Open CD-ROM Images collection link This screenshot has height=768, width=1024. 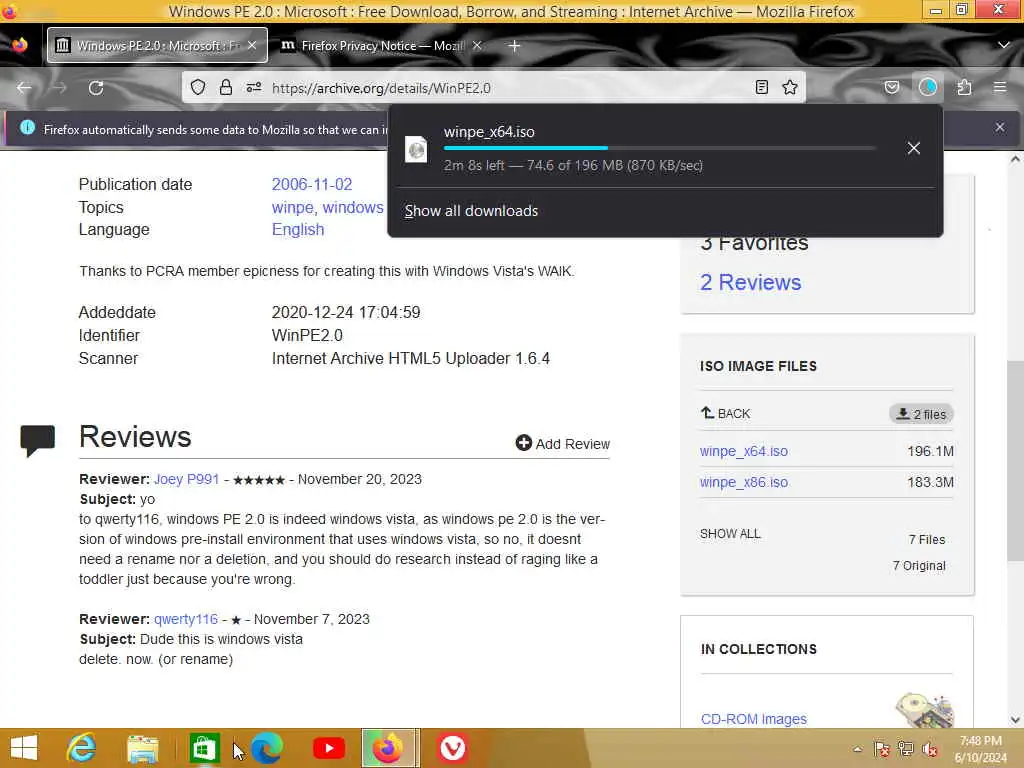tap(754, 718)
